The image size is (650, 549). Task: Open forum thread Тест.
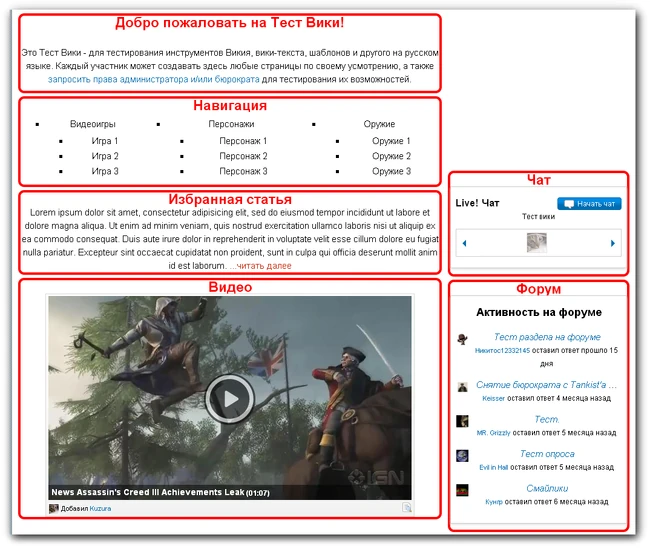coord(547,419)
